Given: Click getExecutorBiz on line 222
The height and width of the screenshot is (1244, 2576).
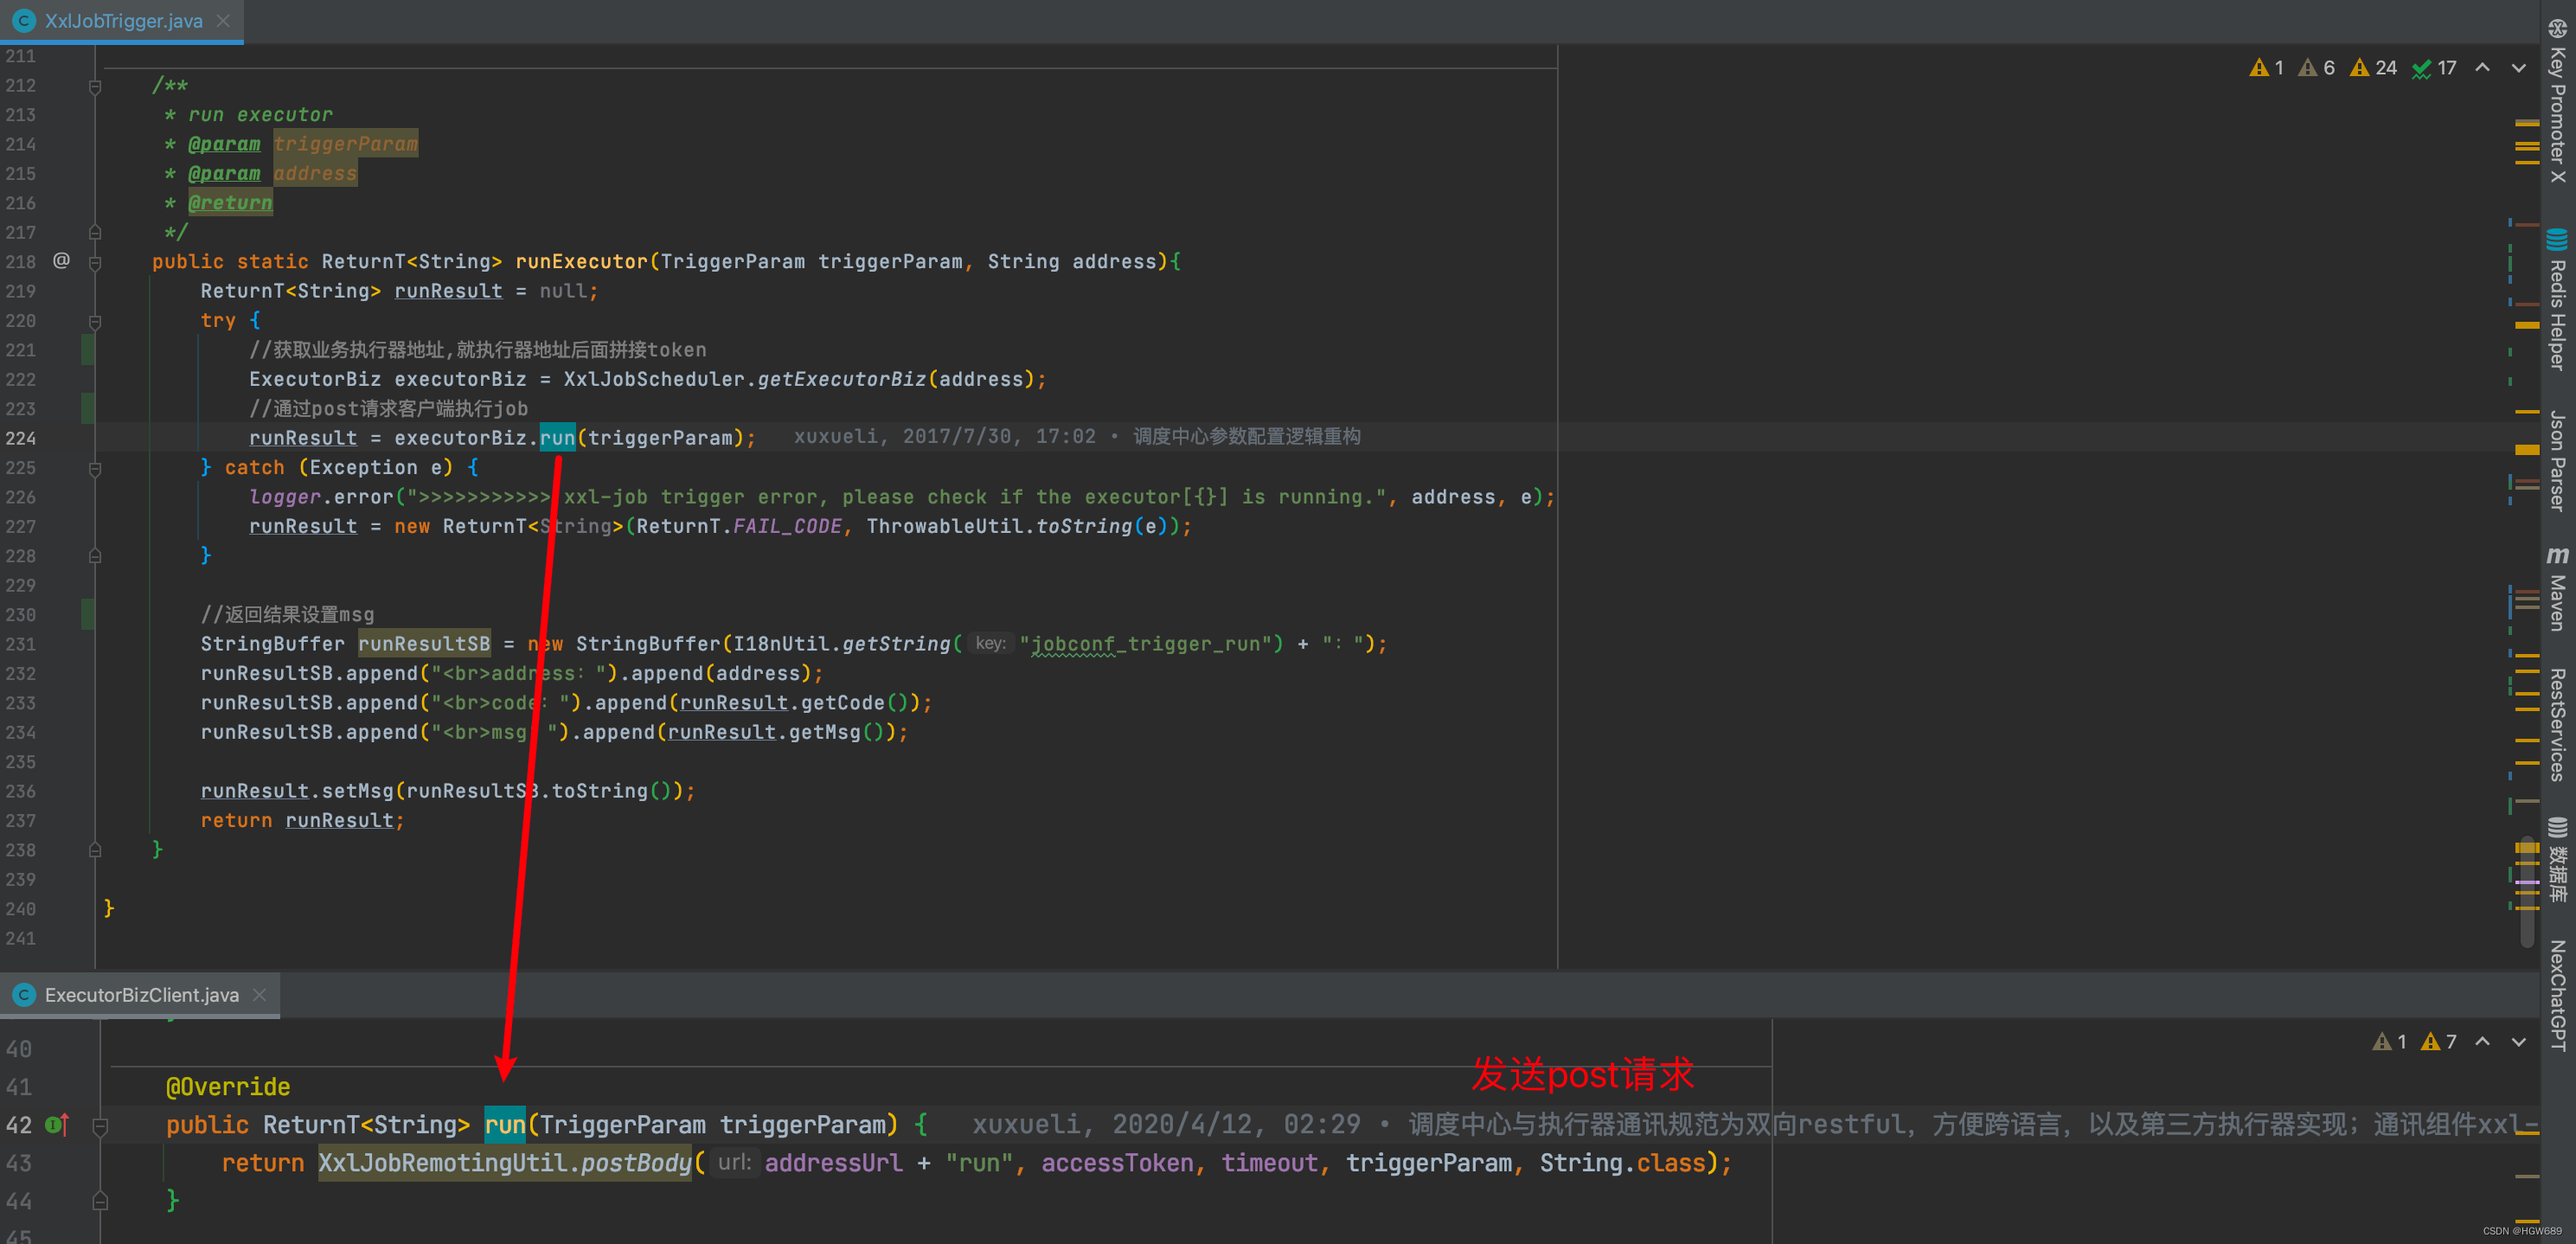Looking at the screenshot, I should pyautogui.click(x=842, y=380).
